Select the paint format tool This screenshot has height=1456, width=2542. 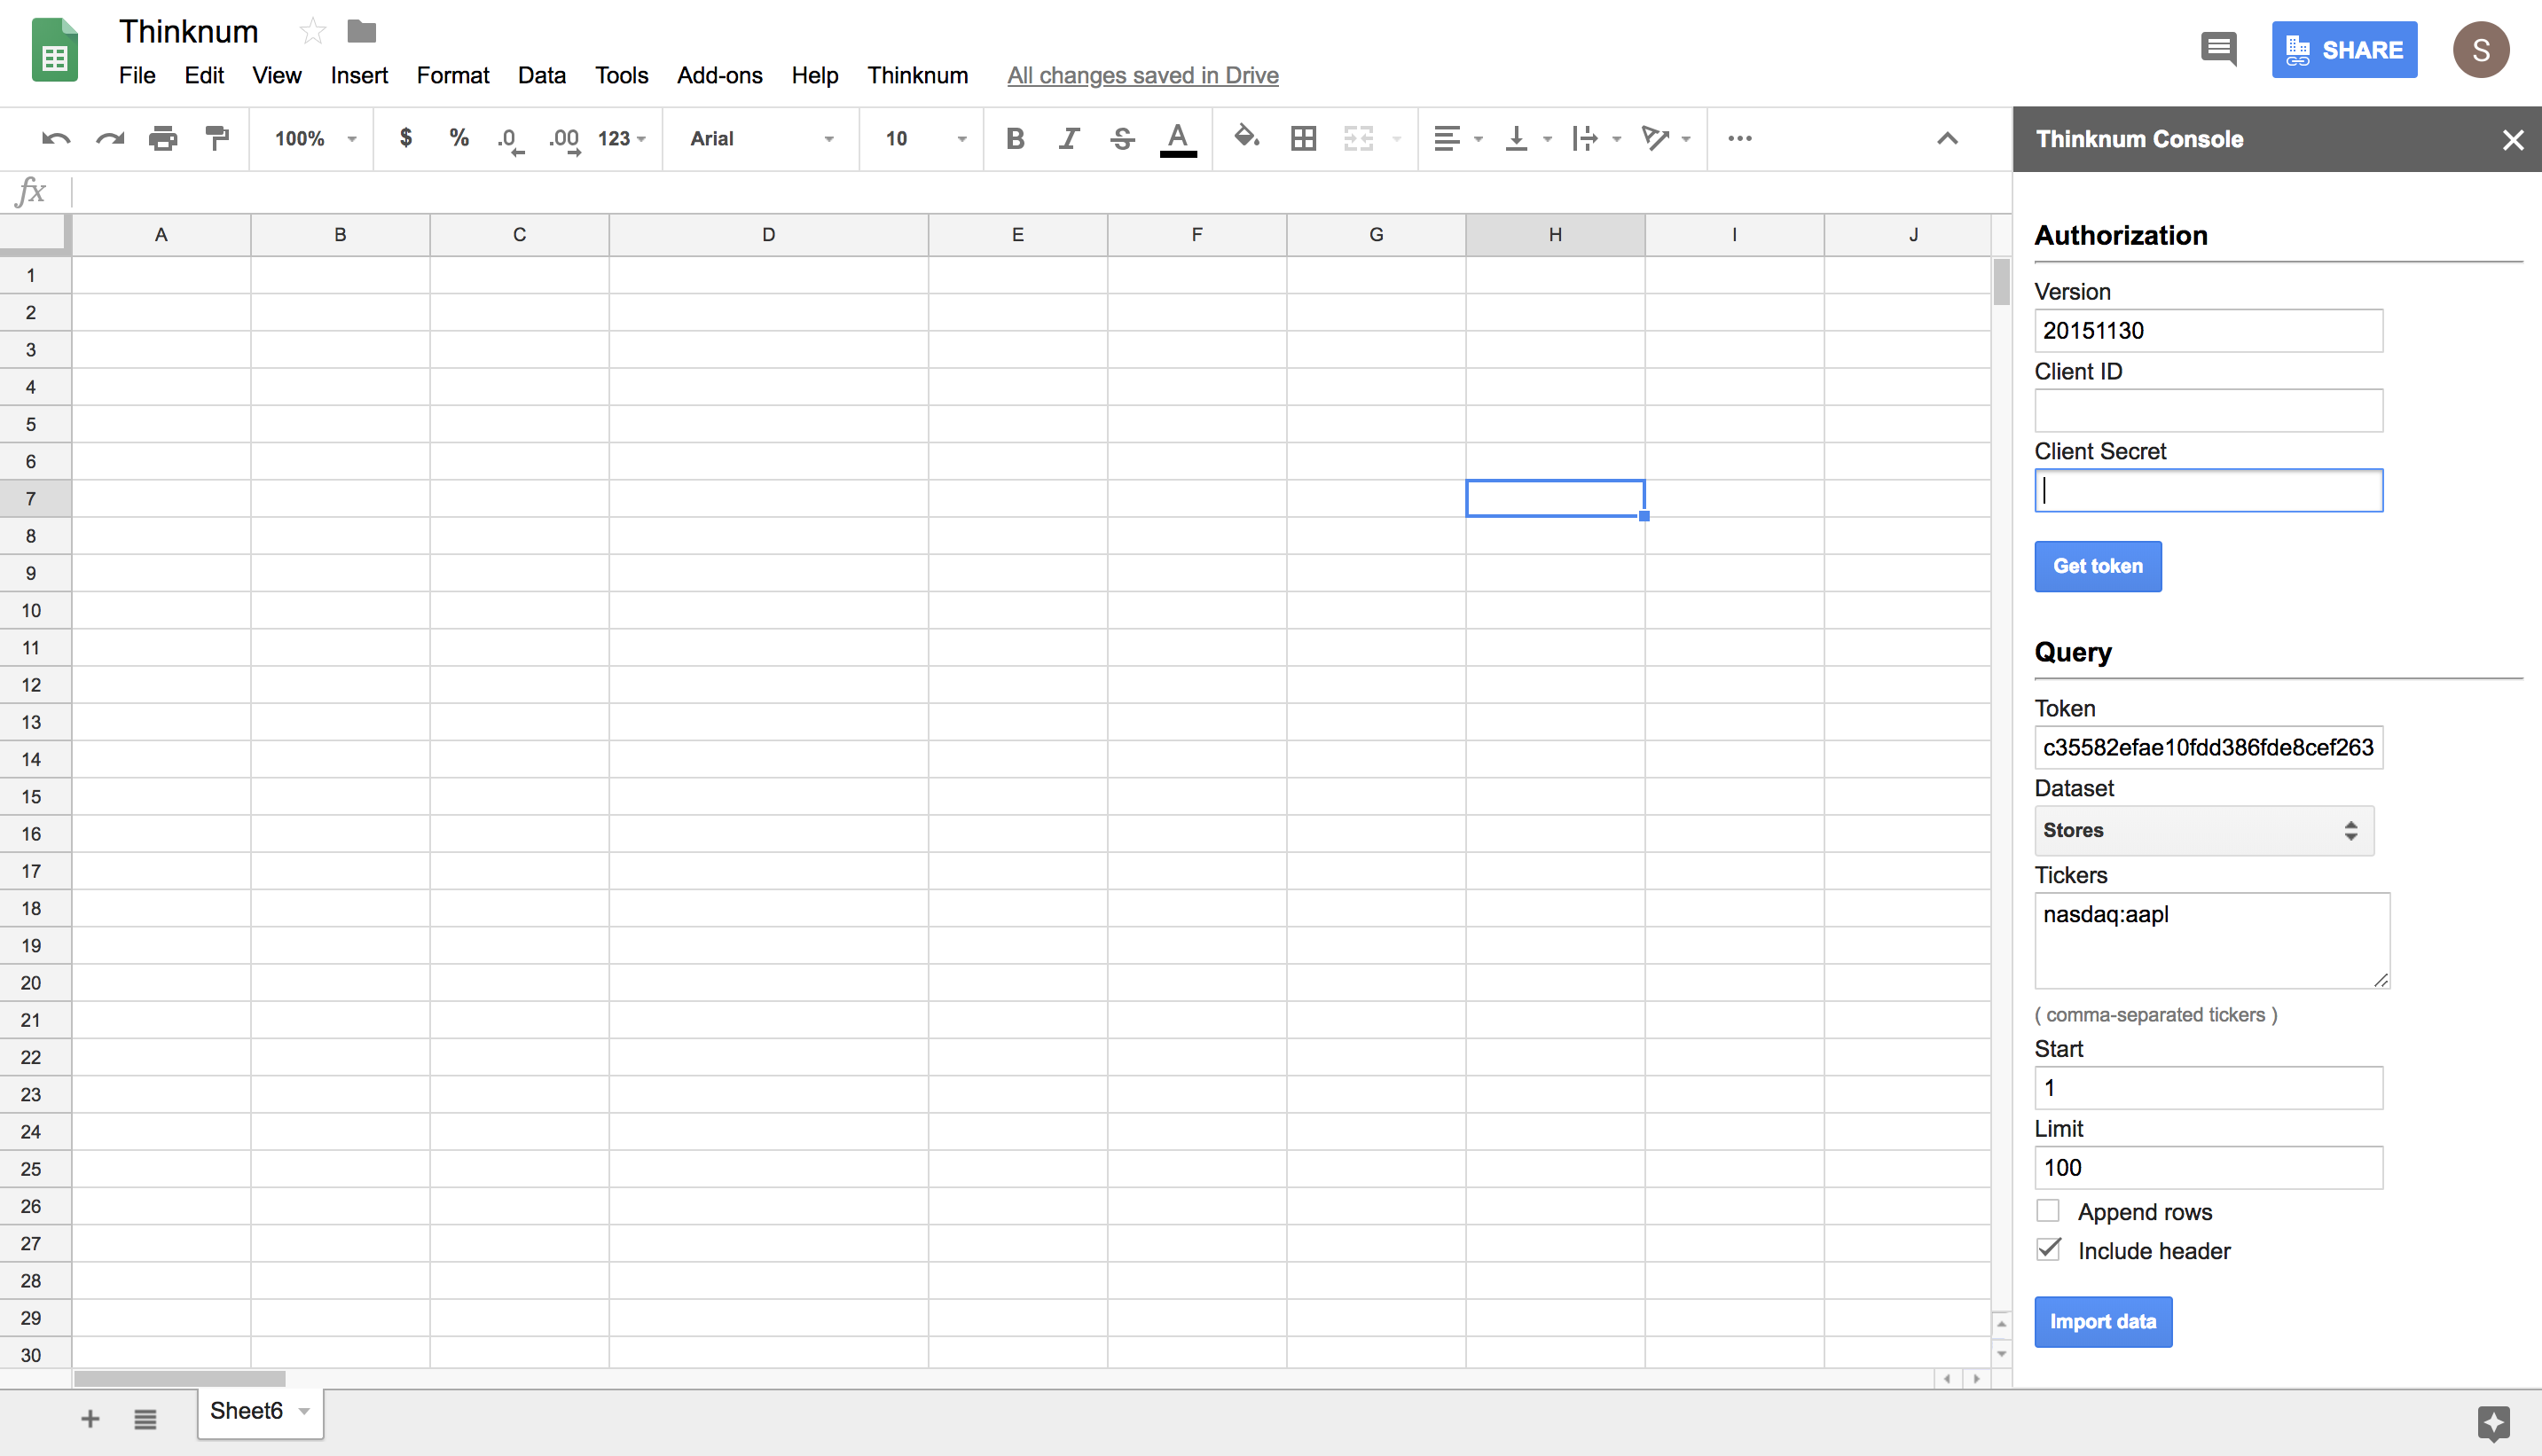point(217,139)
